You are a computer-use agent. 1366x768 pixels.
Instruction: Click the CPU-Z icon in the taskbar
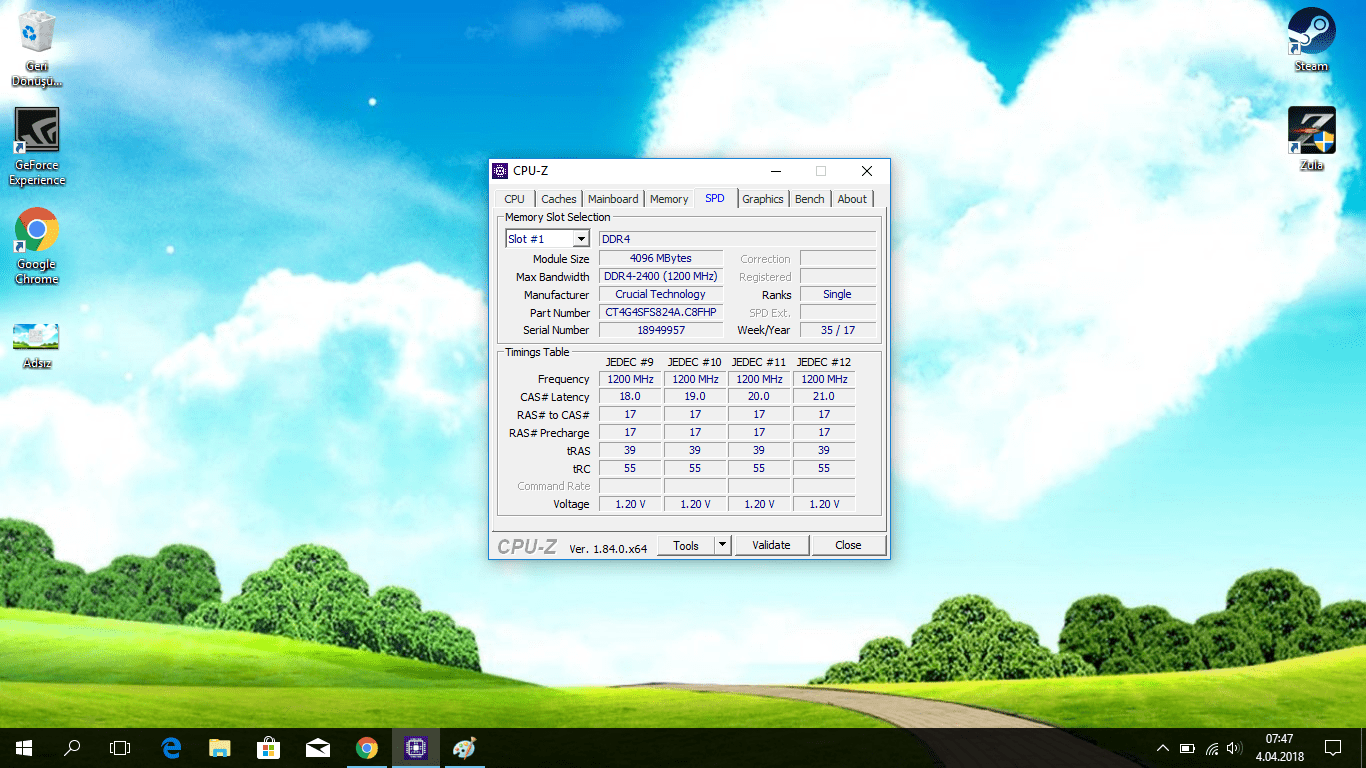click(415, 747)
